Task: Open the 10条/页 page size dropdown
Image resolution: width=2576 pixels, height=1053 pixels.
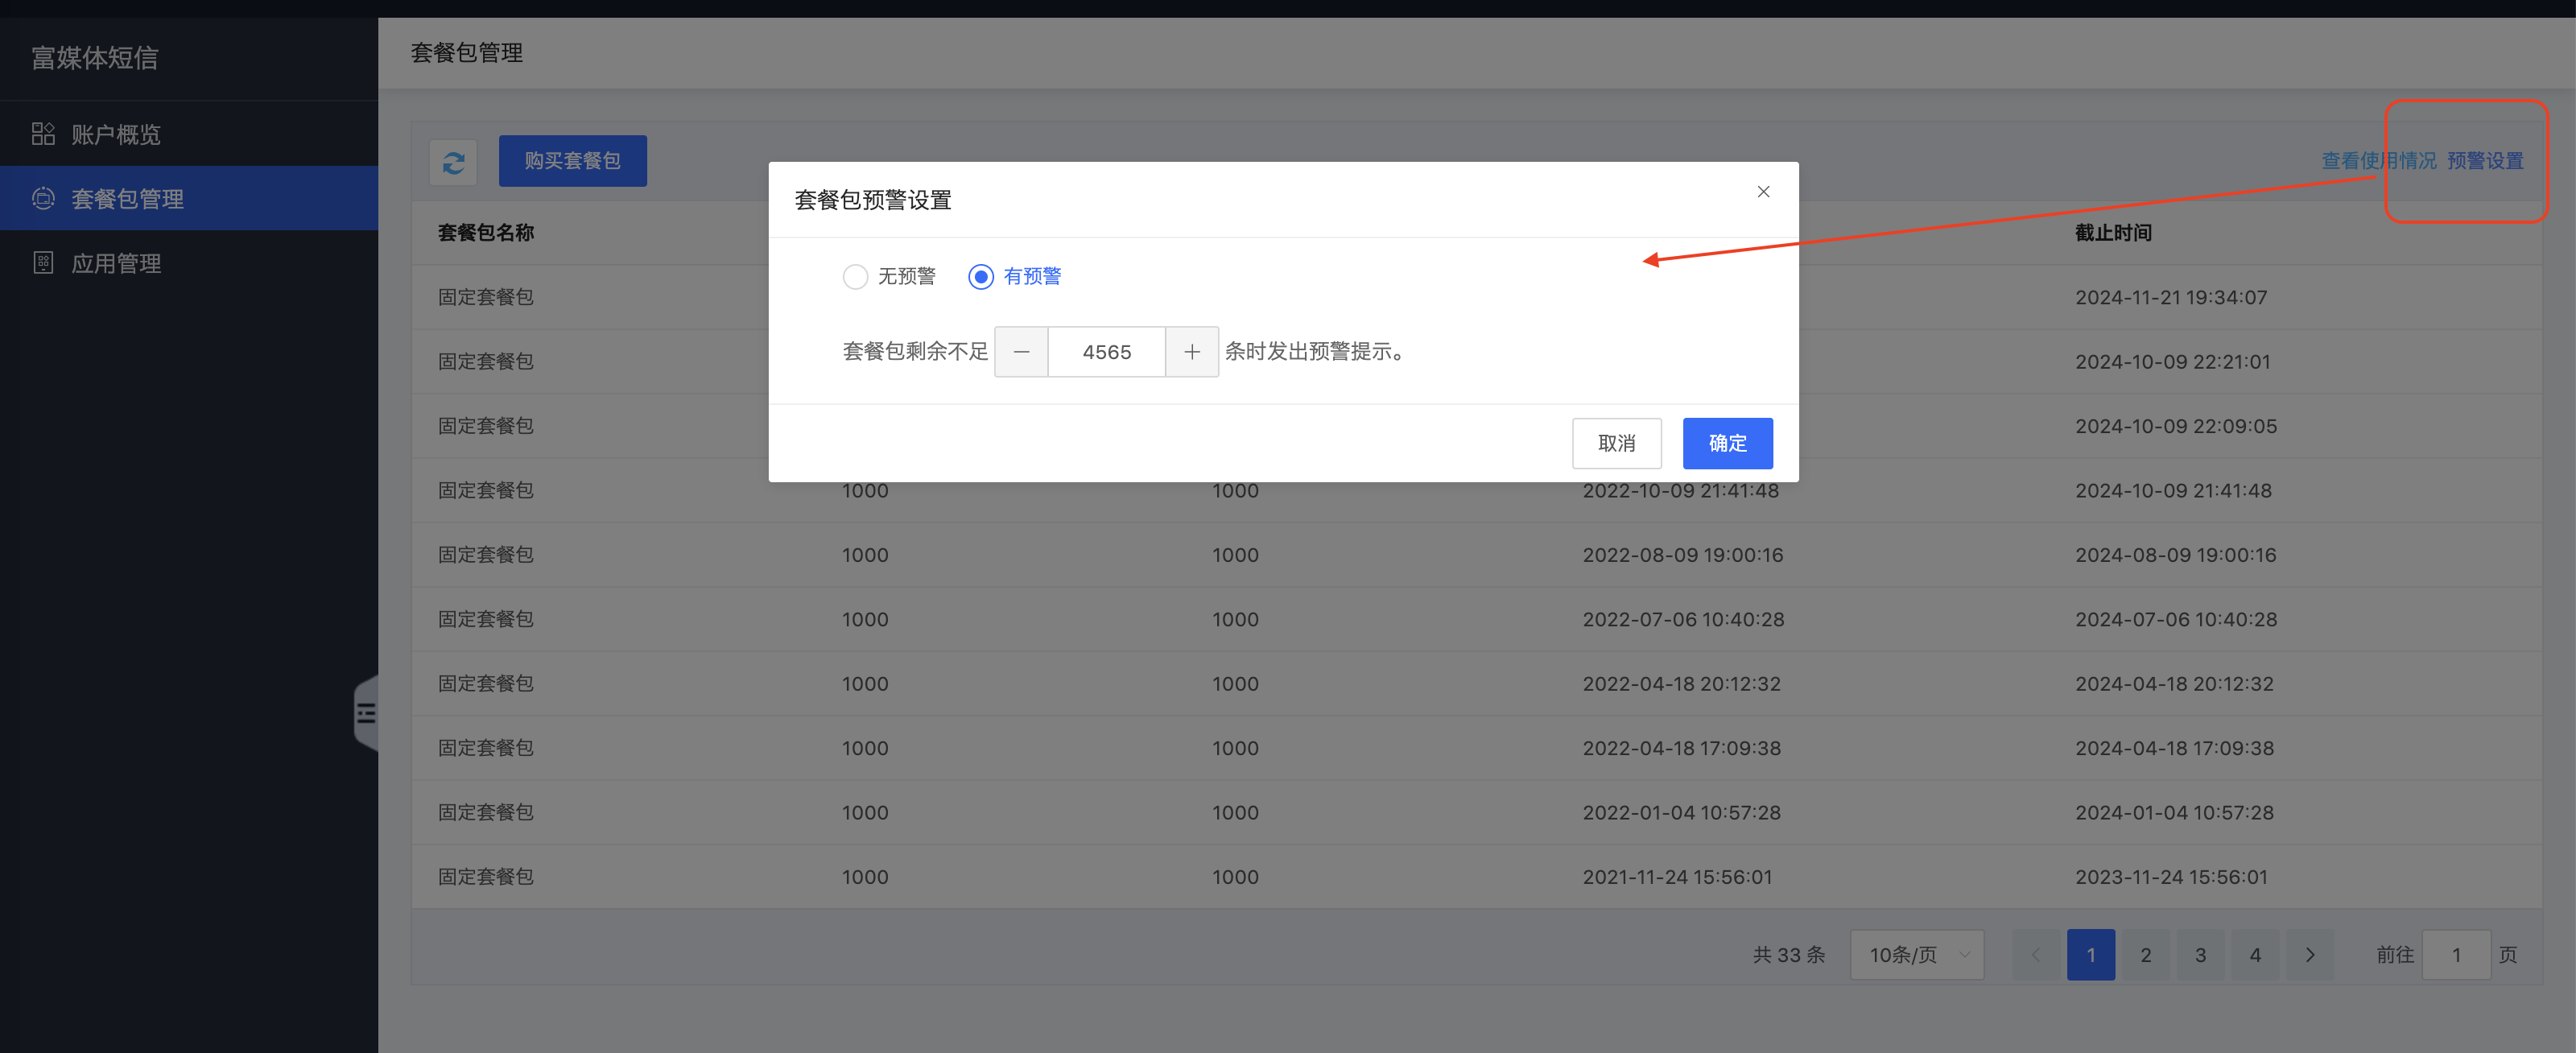Action: point(1917,955)
